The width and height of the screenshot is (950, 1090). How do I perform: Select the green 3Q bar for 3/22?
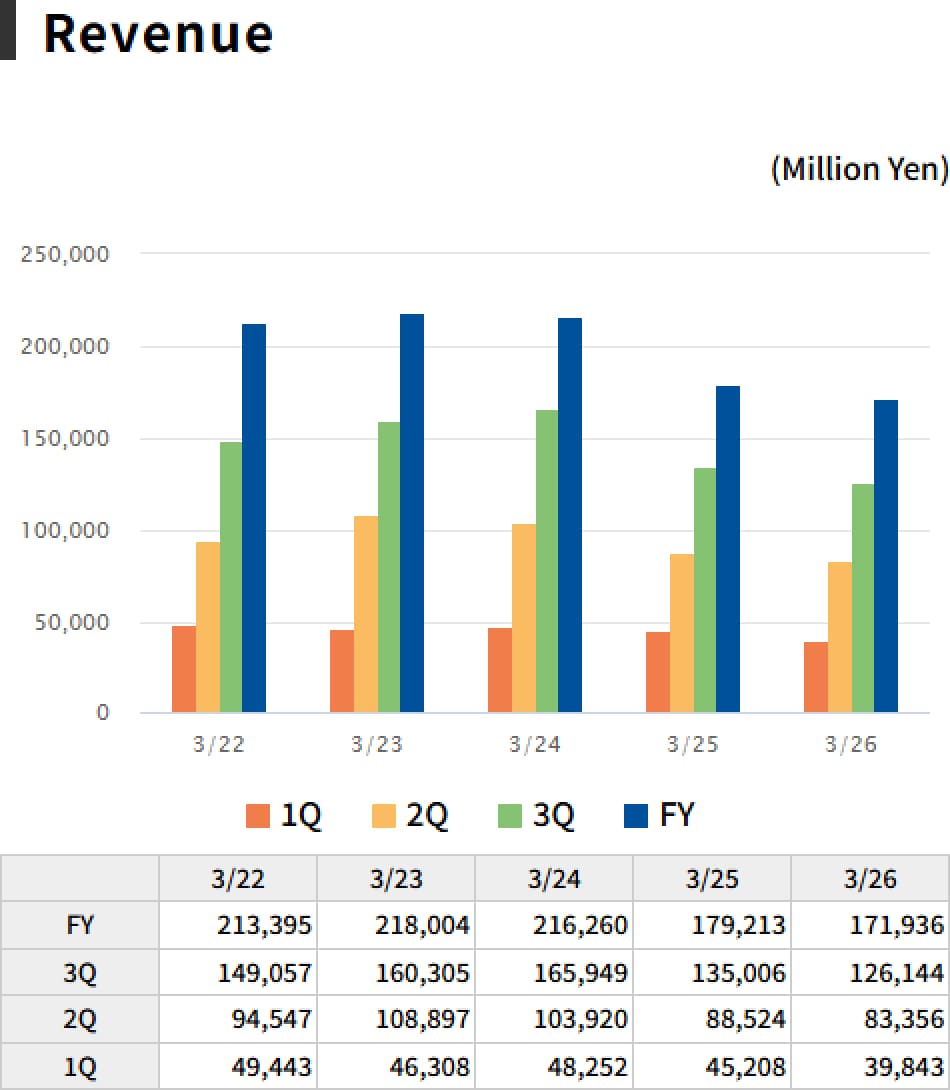click(x=231, y=577)
